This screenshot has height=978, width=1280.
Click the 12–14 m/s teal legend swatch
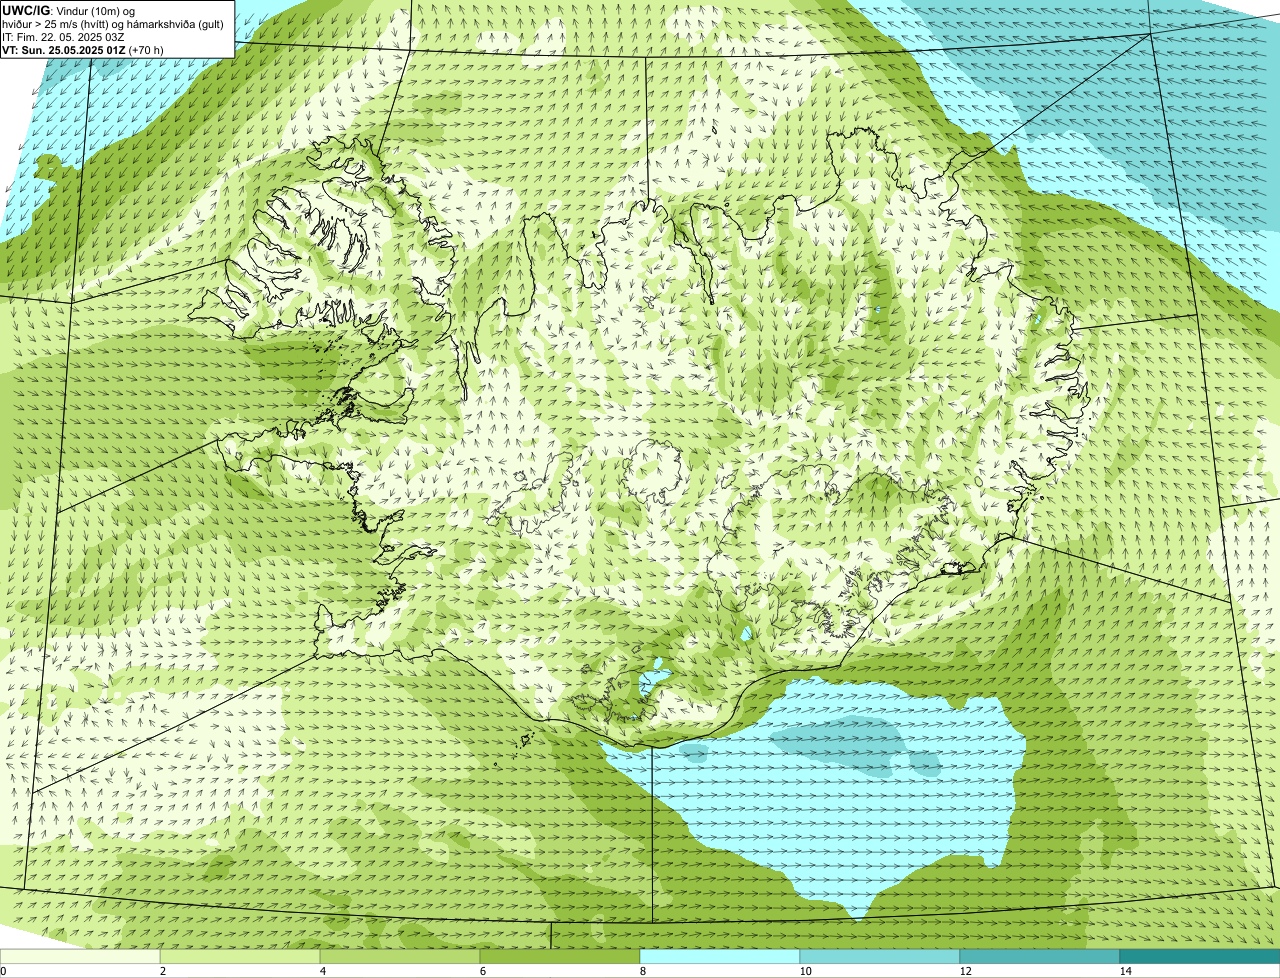point(1040,957)
